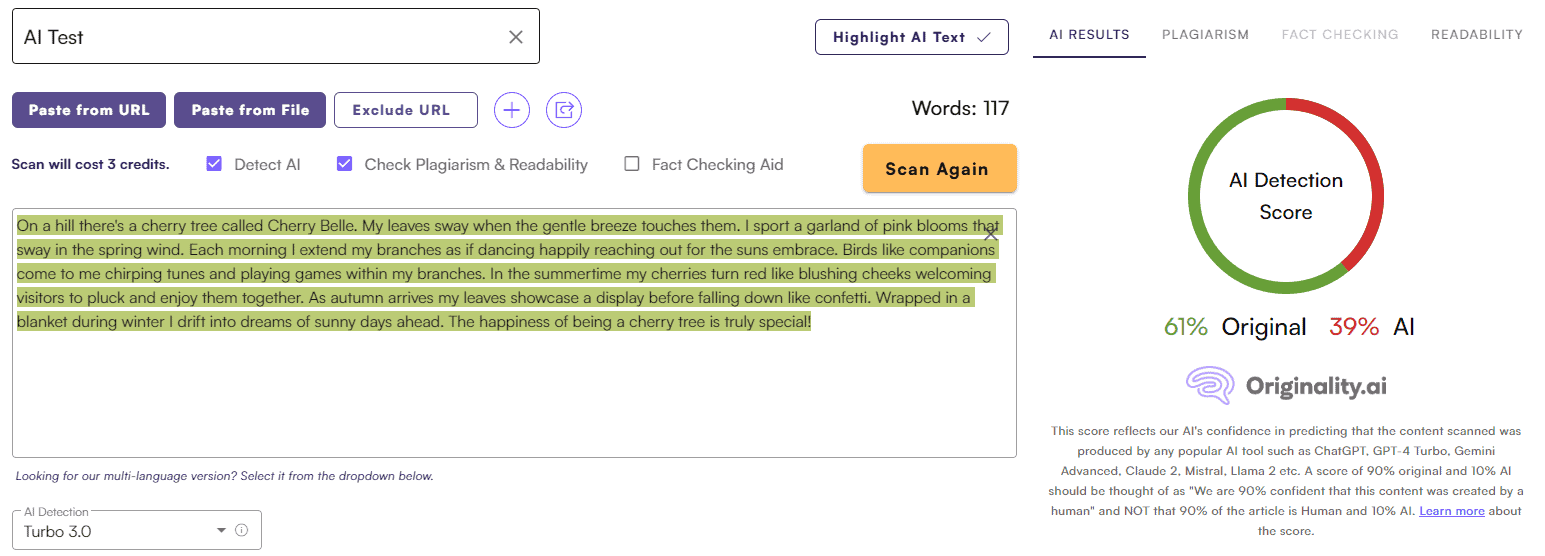Enable the Fact Checking Aid checkbox

(x=632, y=164)
